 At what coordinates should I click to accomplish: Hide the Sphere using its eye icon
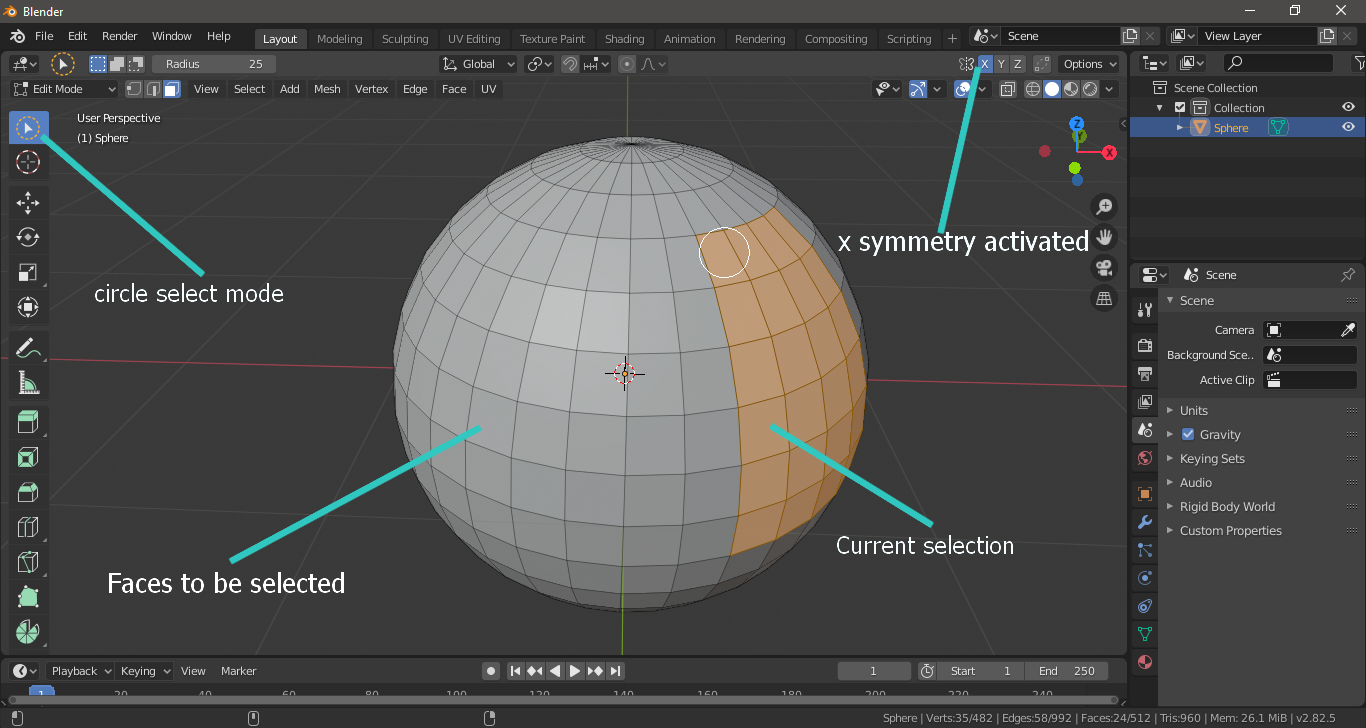1348,127
